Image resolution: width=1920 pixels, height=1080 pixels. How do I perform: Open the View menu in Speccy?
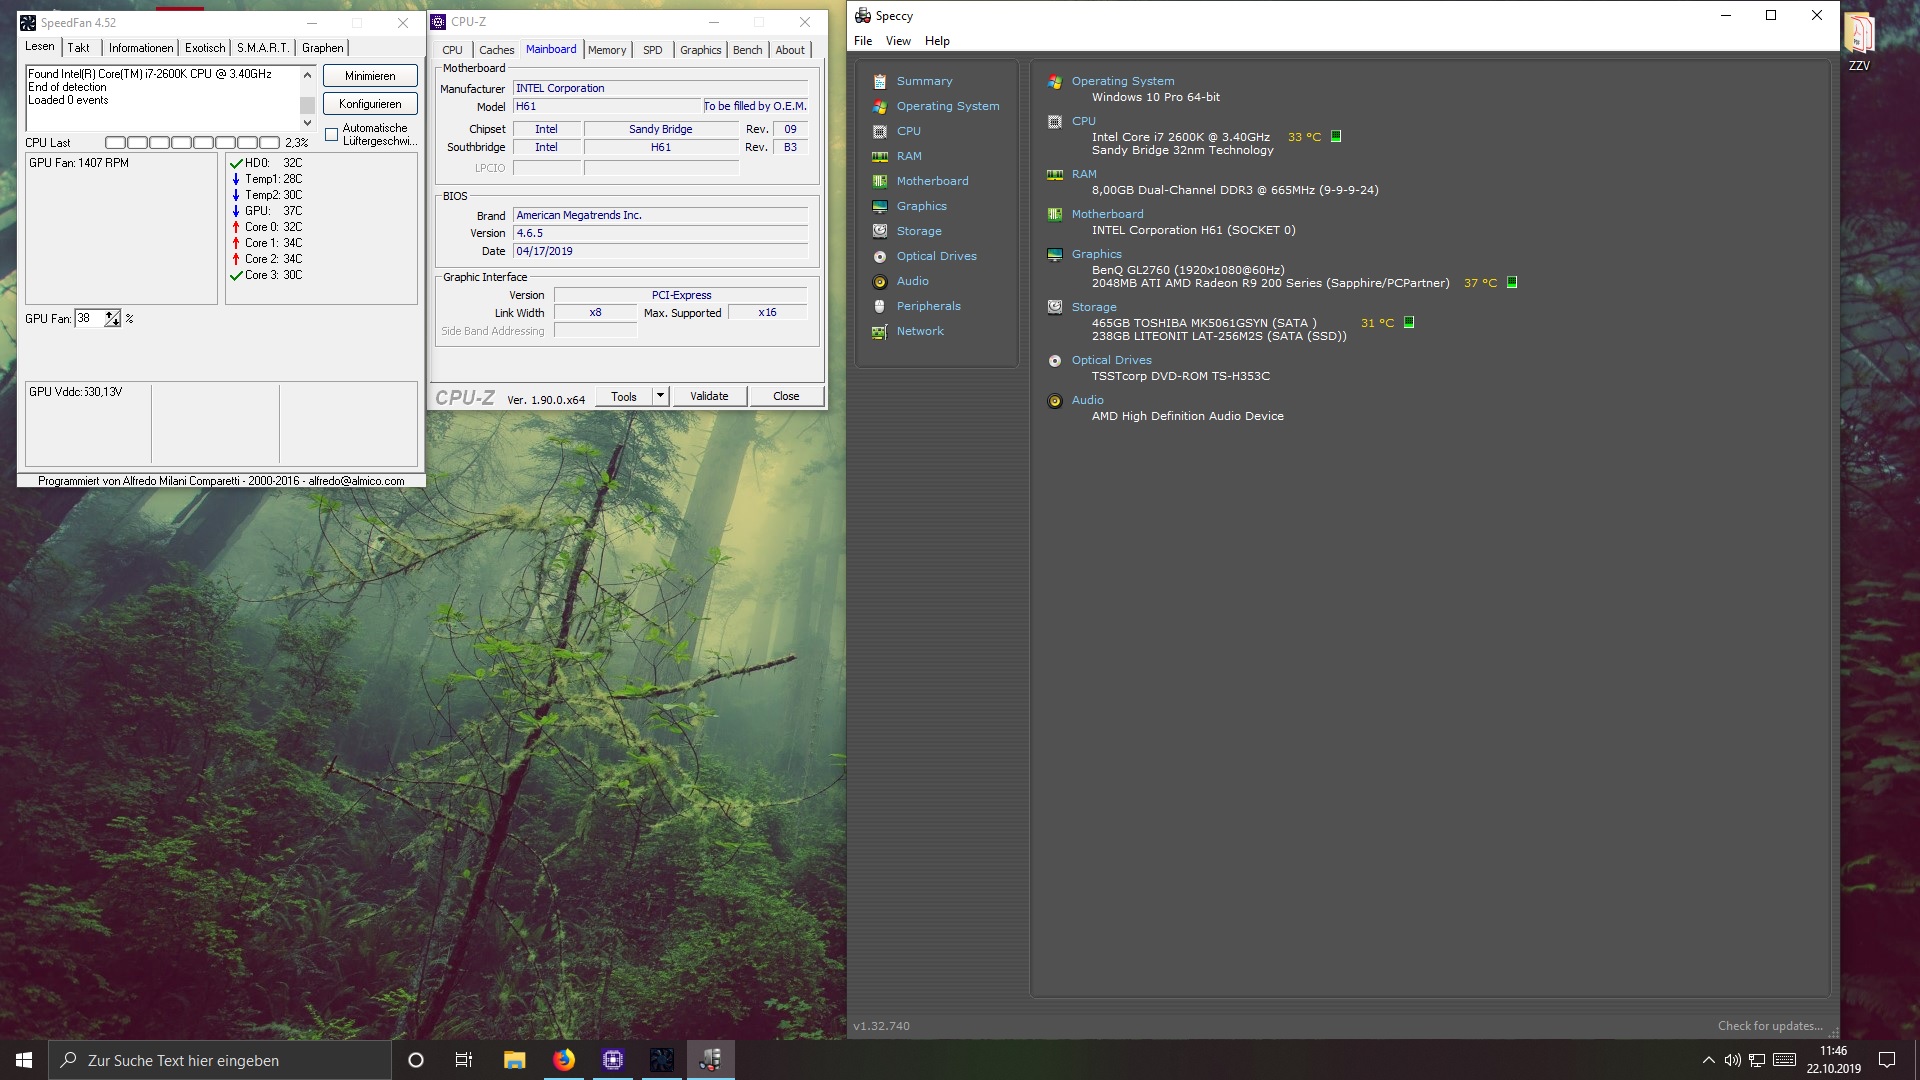coord(898,41)
